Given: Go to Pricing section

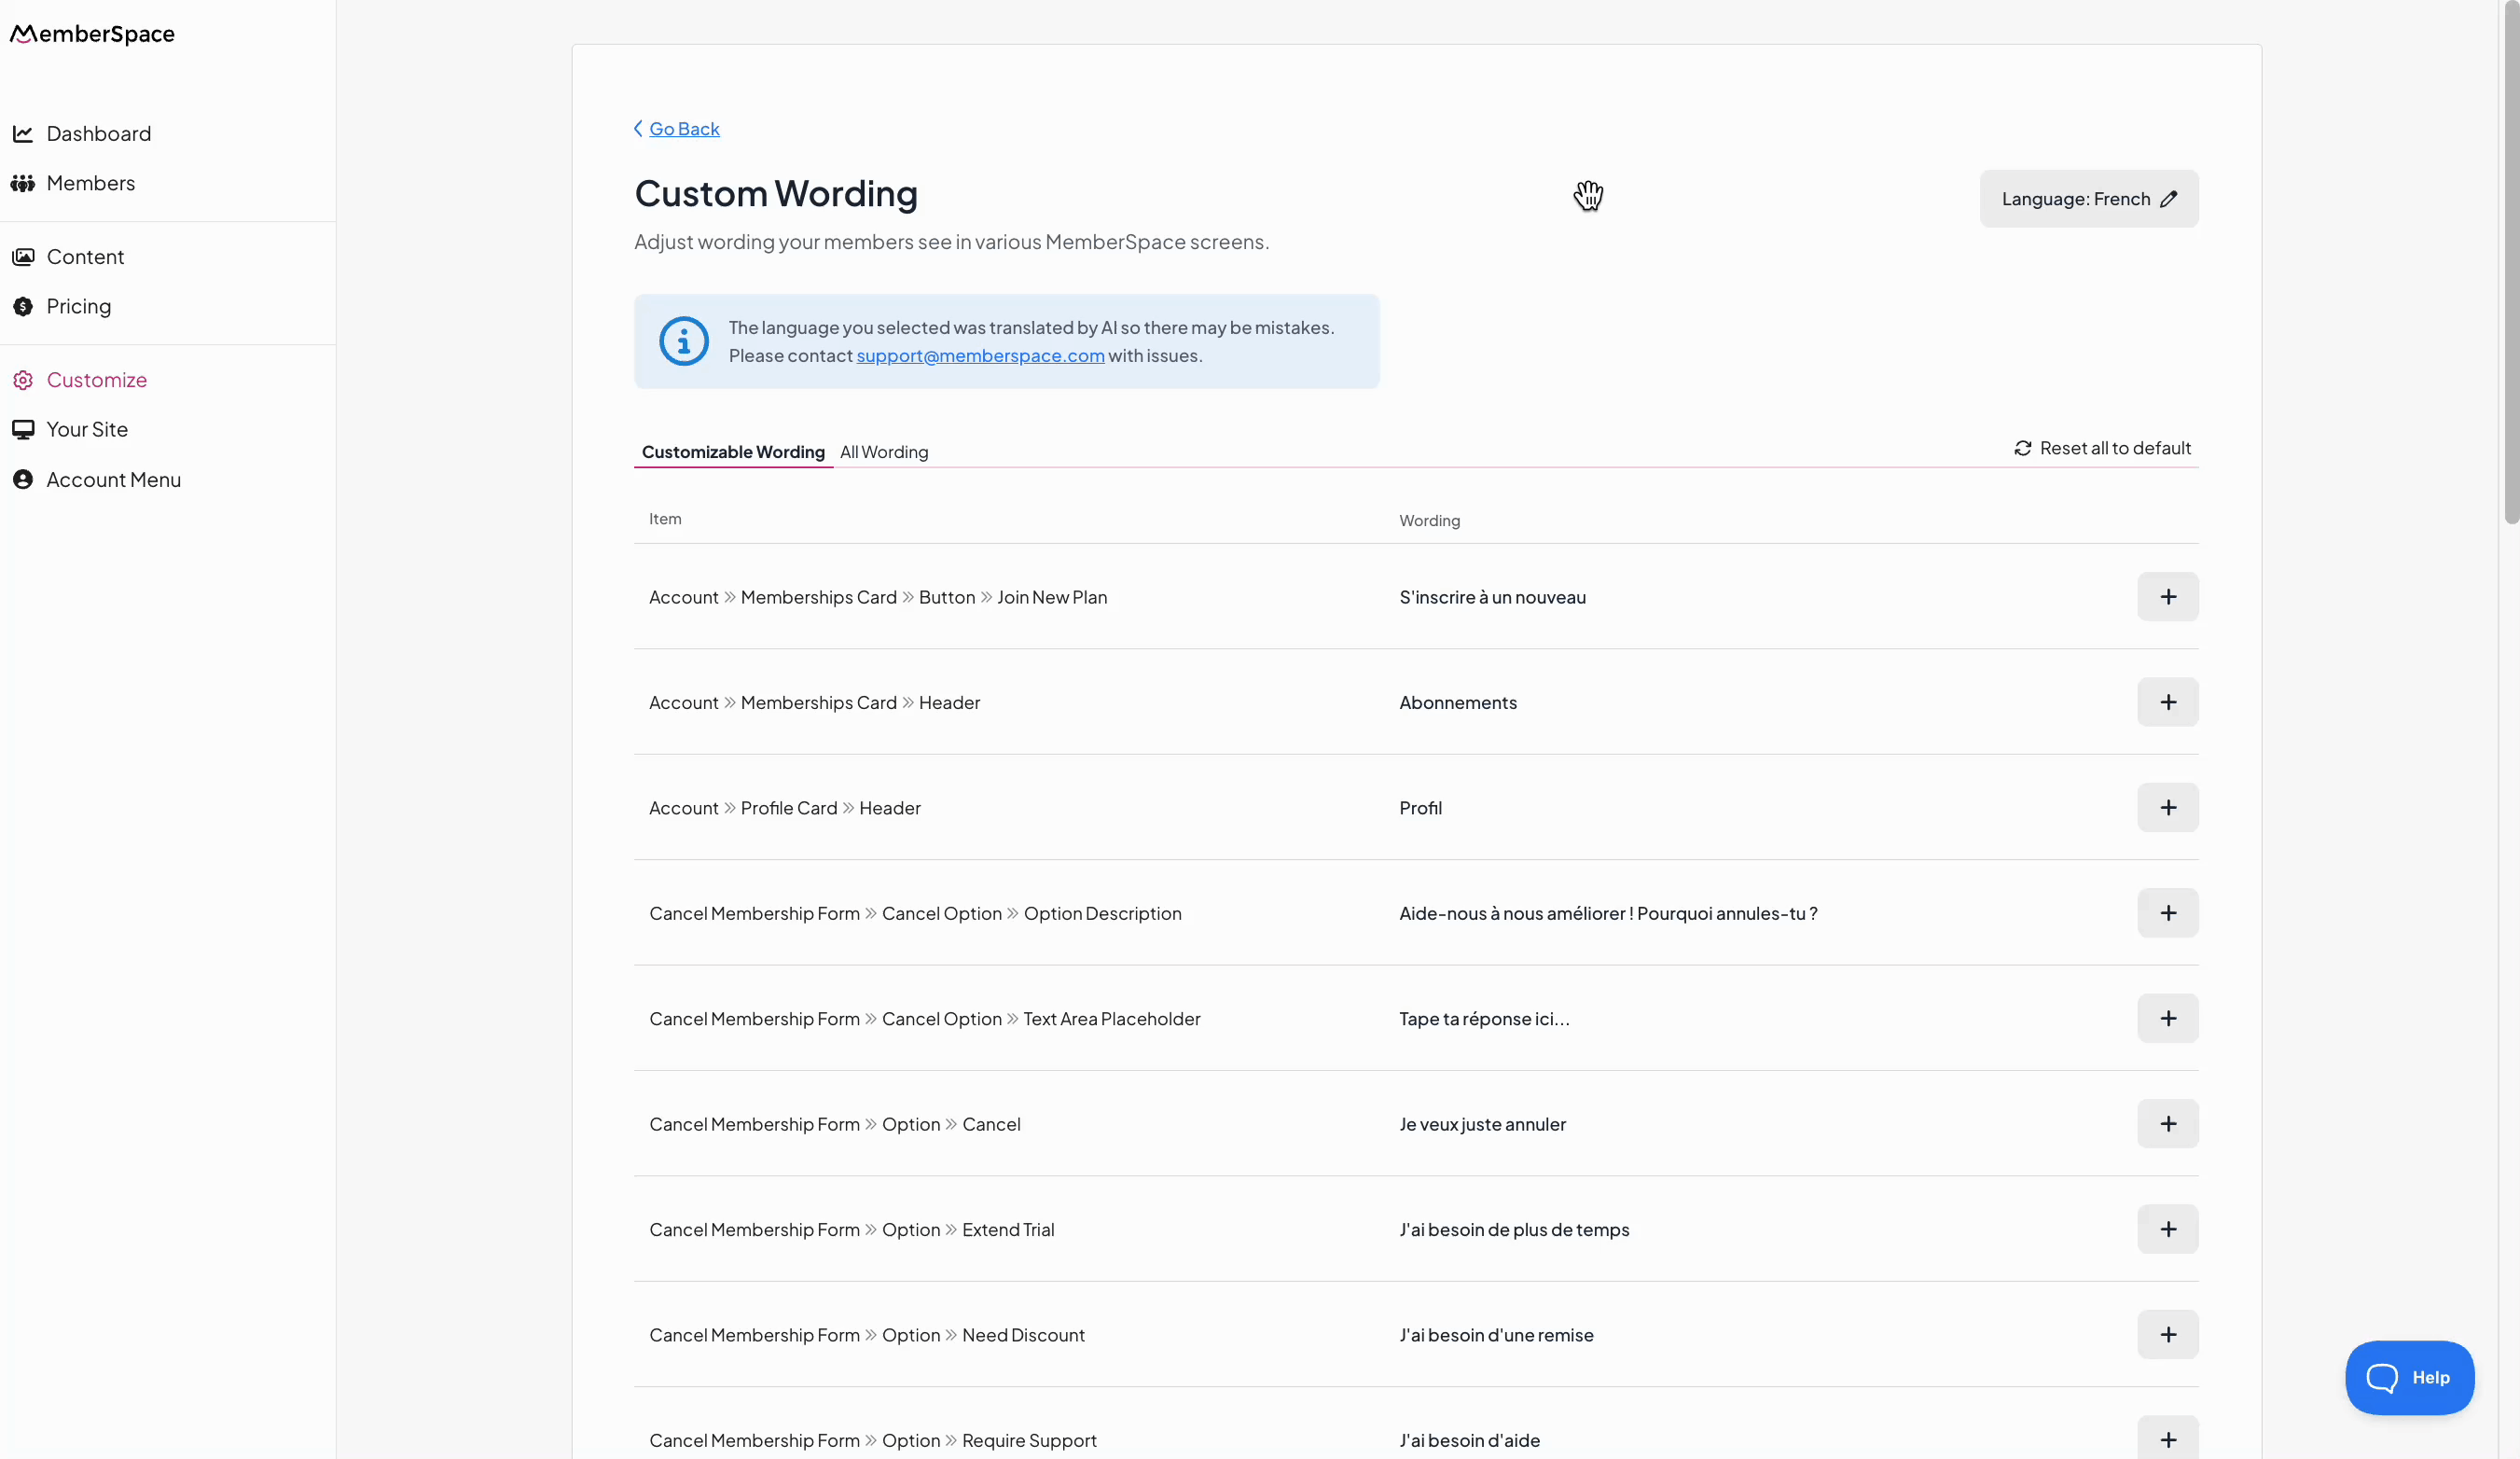Looking at the screenshot, I should 78,306.
